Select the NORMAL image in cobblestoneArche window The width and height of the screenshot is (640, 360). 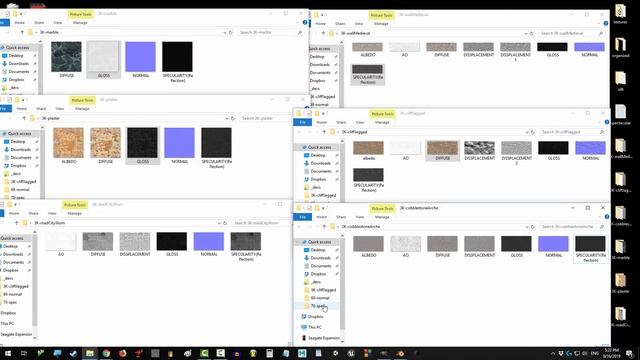(553, 246)
